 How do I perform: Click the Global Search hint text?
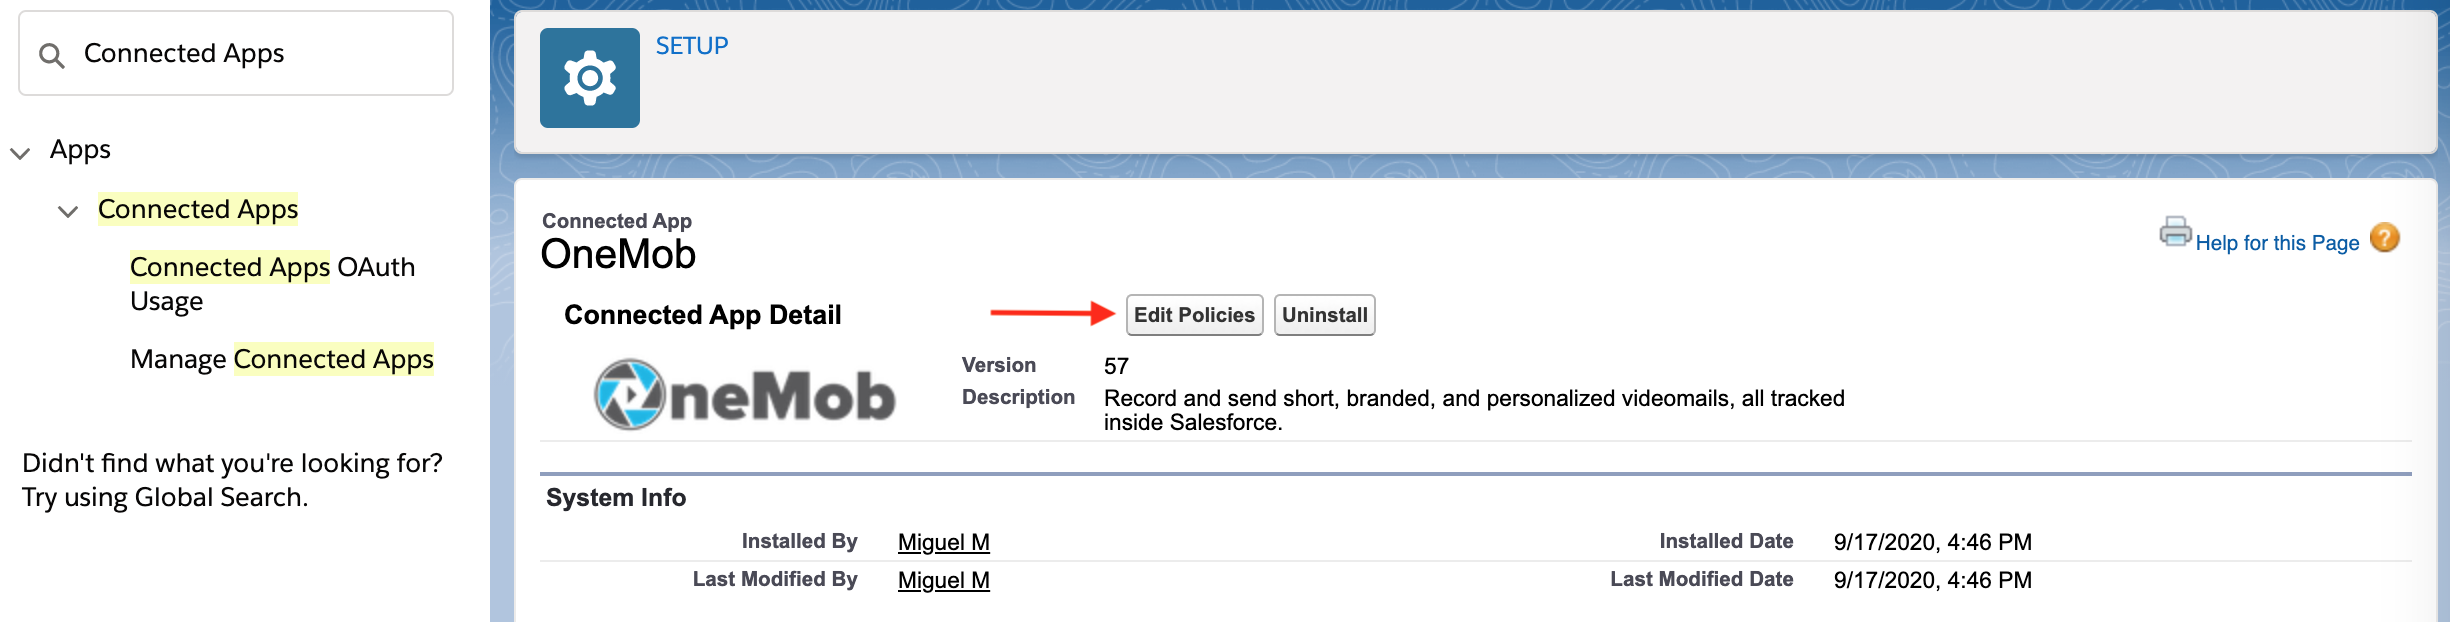232,480
